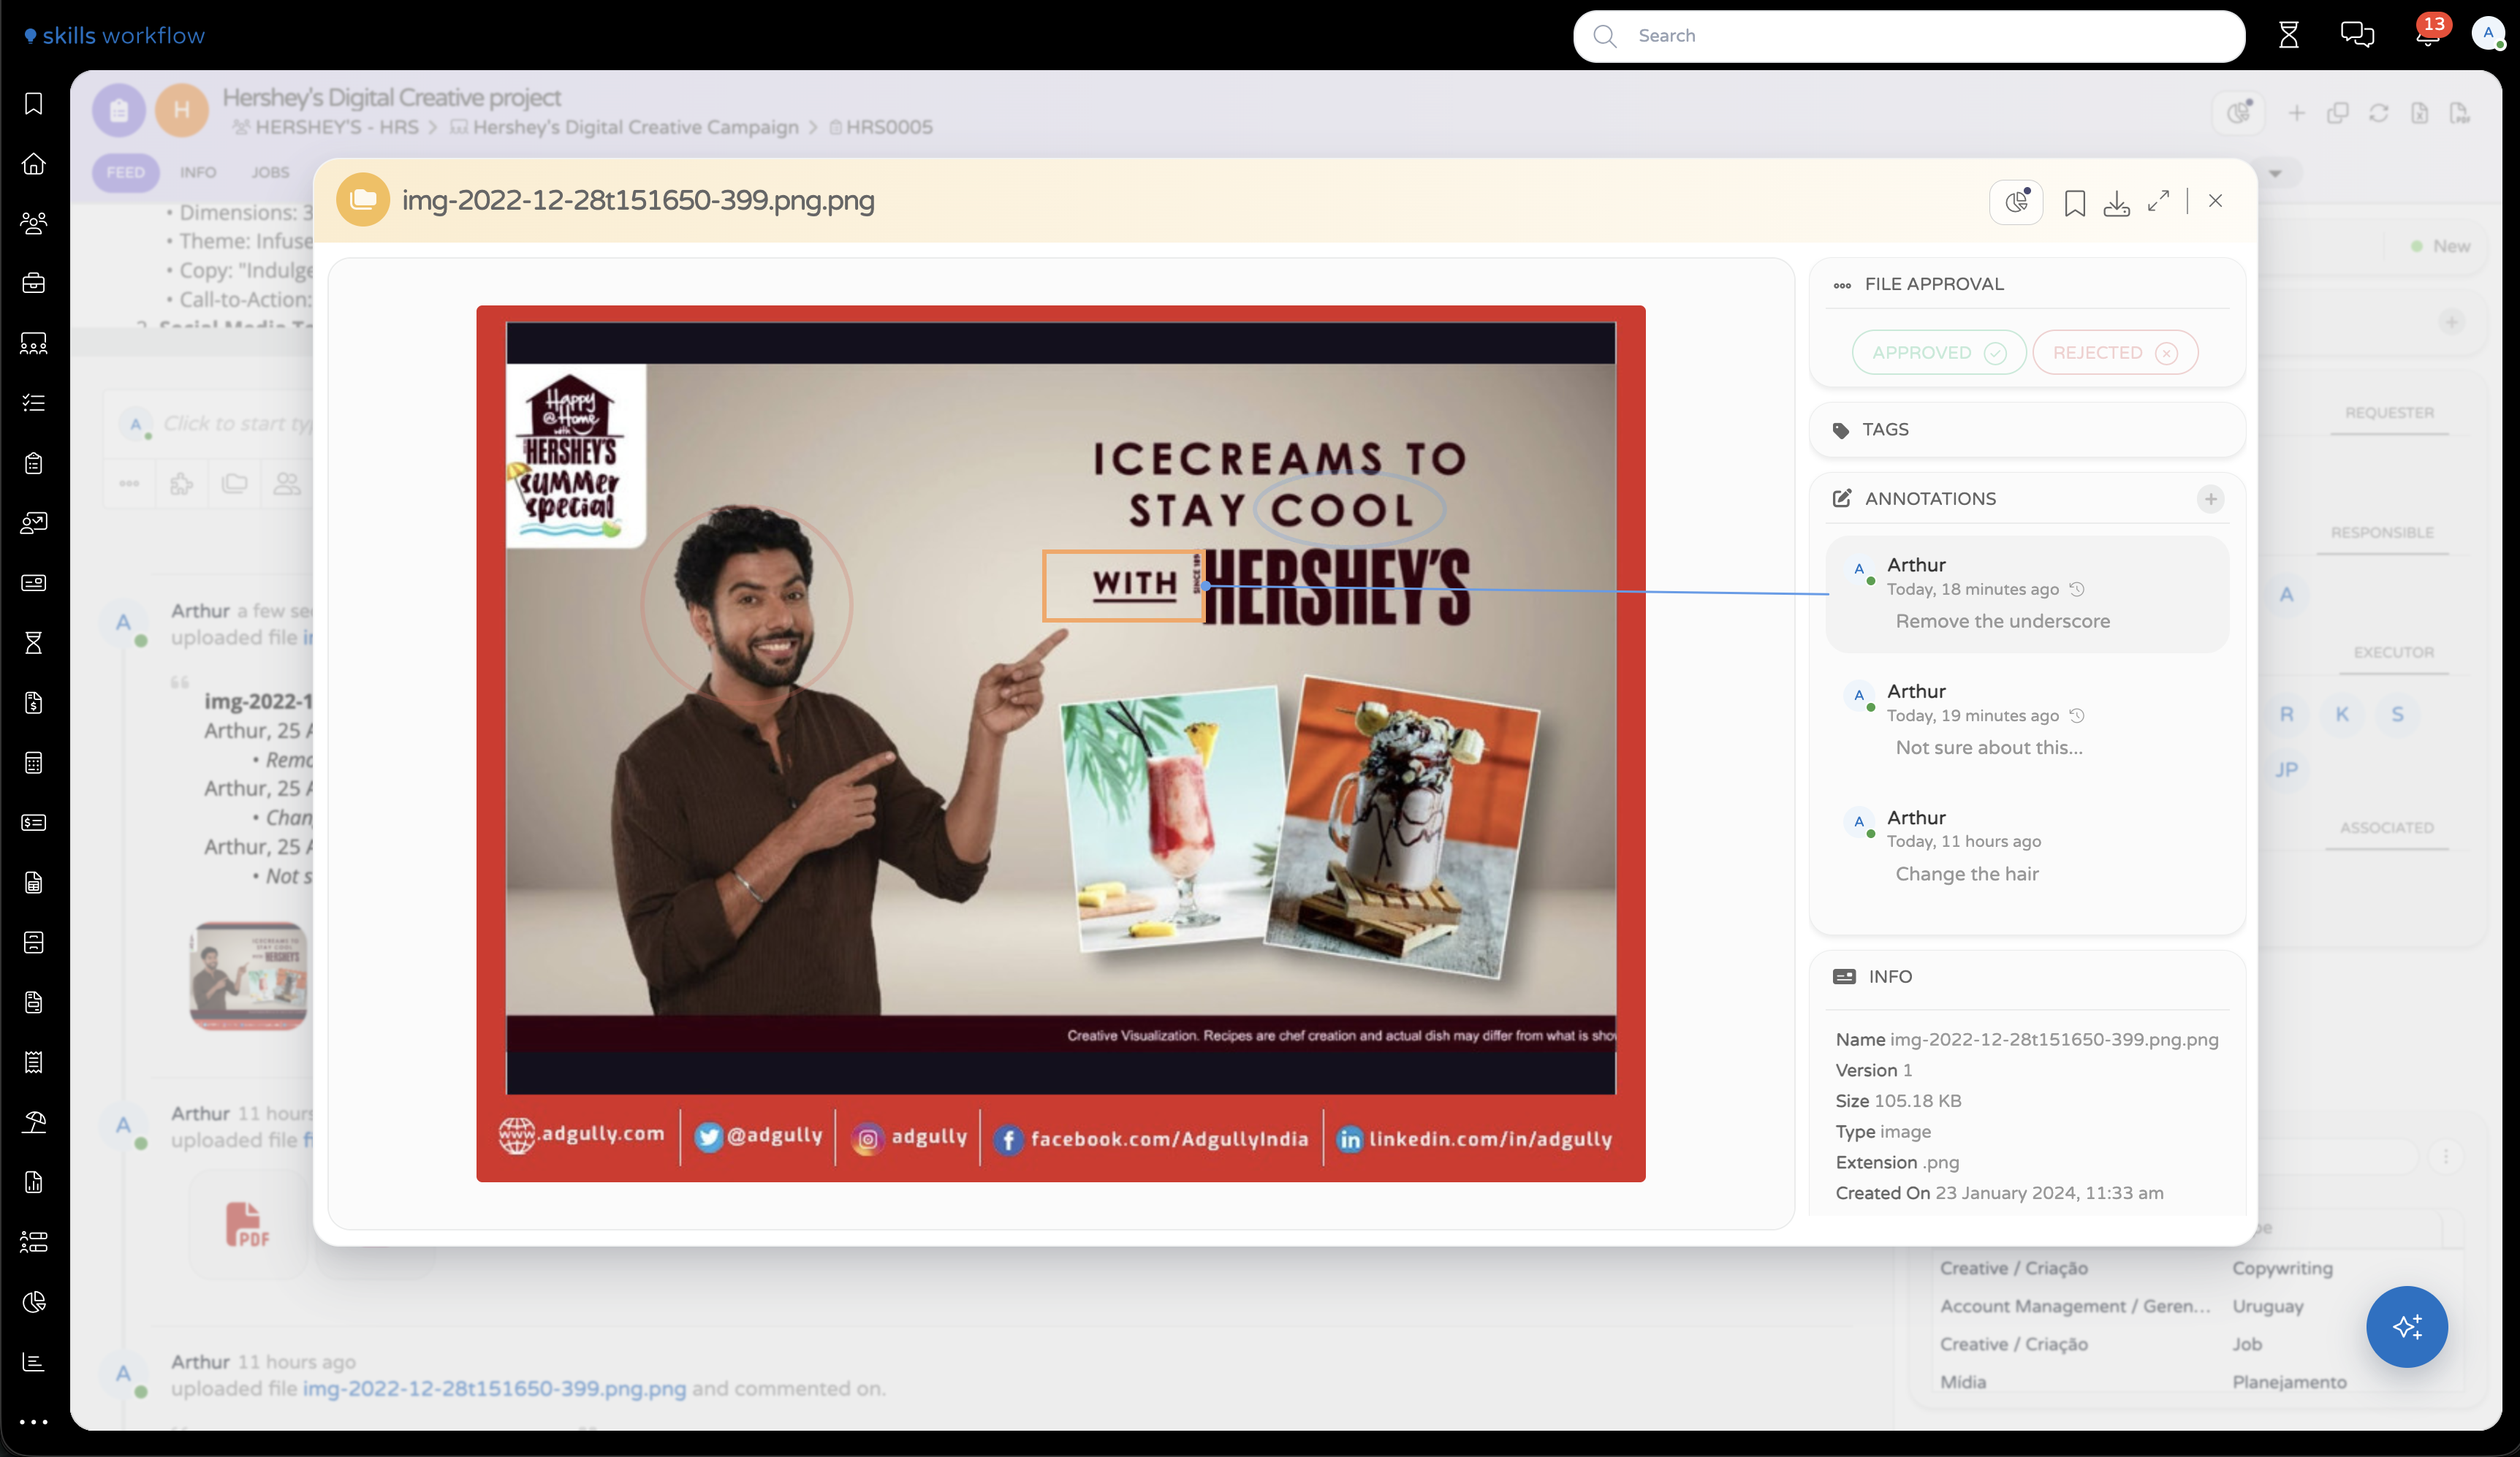Select the 'Not sure about this...' annotation
2520x1457 pixels.
(2027, 720)
